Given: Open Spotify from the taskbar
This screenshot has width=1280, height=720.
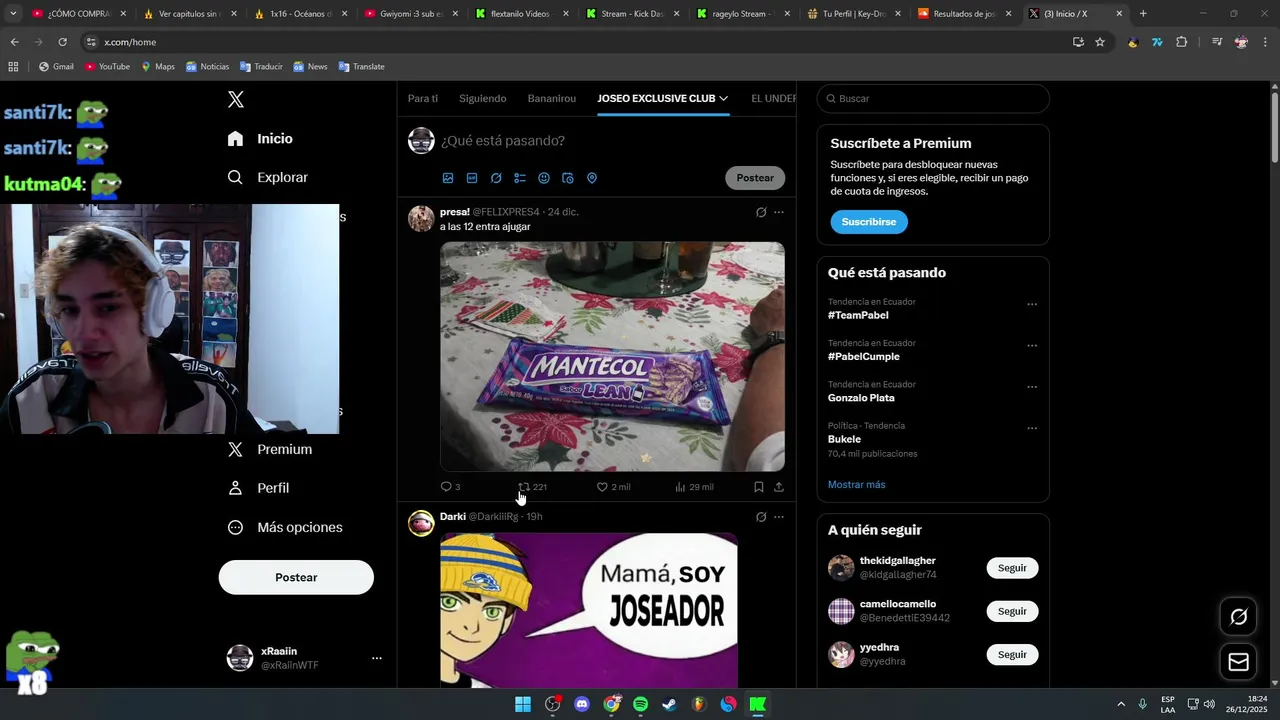Looking at the screenshot, I should 641,704.
